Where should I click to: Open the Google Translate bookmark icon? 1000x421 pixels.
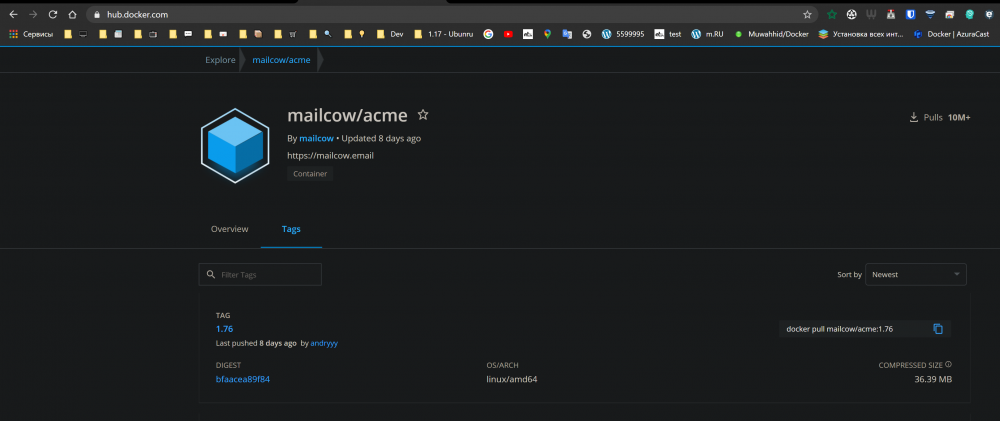click(x=567, y=34)
